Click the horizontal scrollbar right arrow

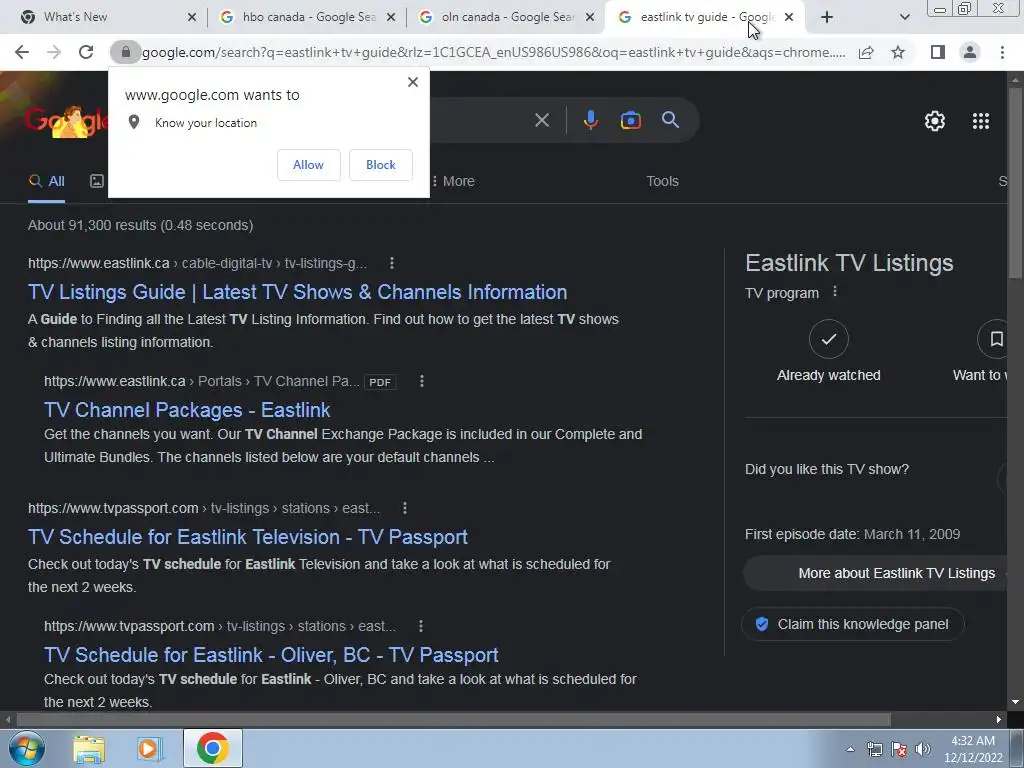pyautogui.click(x=999, y=720)
